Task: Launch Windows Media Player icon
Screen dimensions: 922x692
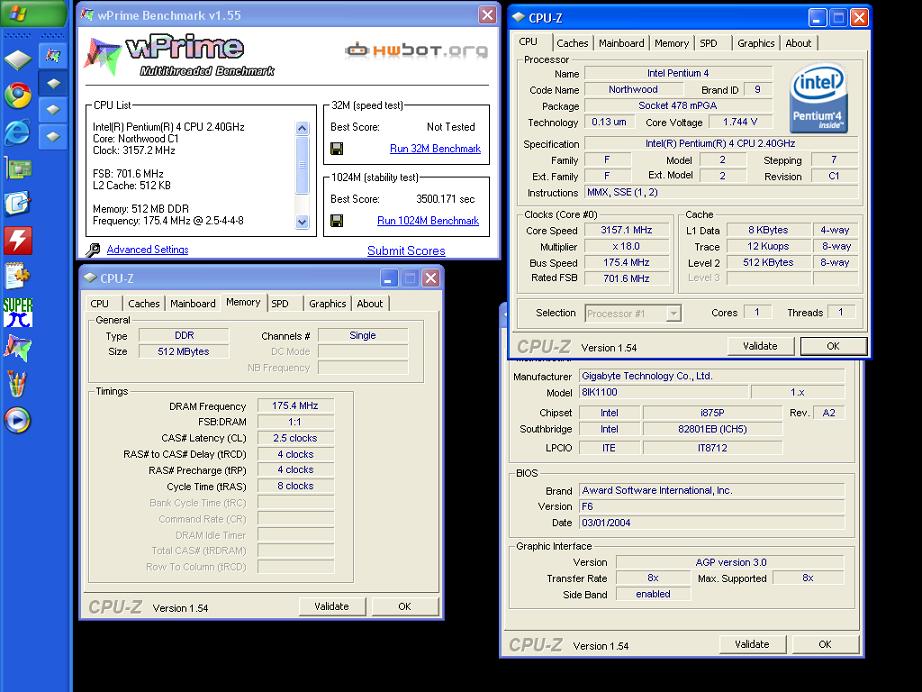Action: click(18, 420)
